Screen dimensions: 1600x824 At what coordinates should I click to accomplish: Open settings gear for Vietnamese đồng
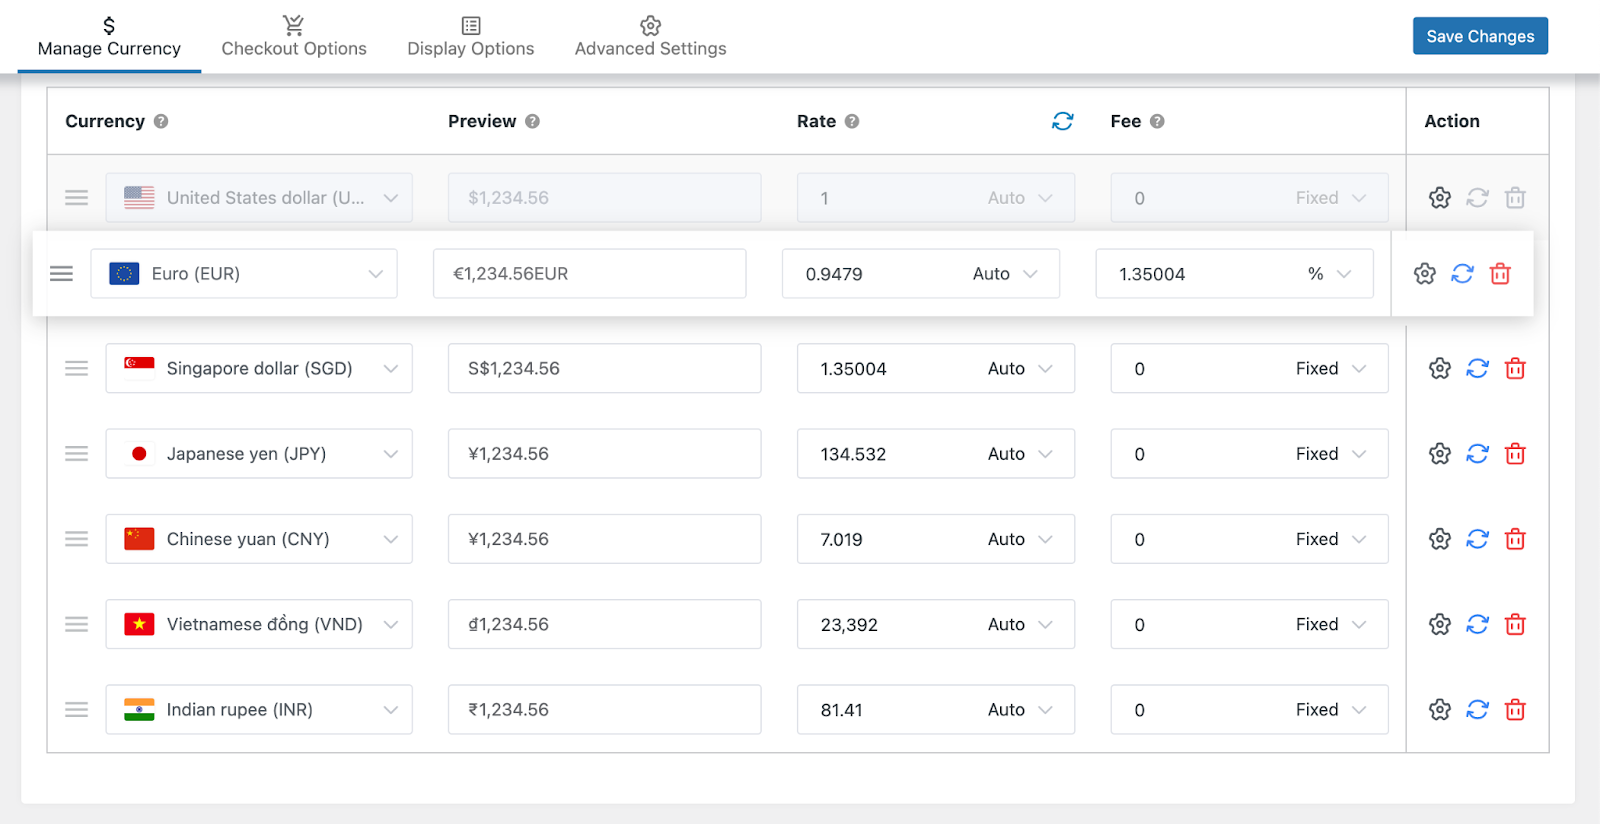[1439, 624]
